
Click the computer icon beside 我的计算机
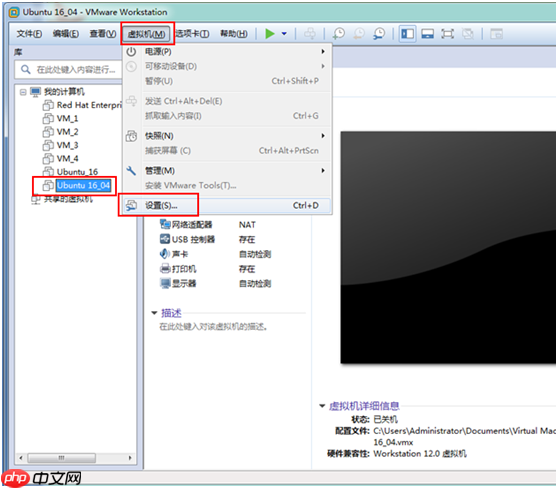[x=35, y=92]
